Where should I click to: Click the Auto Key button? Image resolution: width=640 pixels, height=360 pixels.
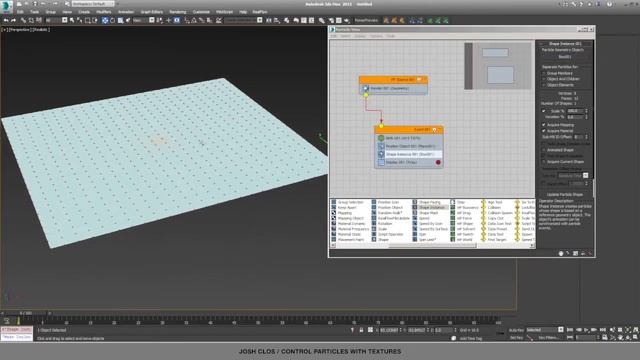click(516, 330)
